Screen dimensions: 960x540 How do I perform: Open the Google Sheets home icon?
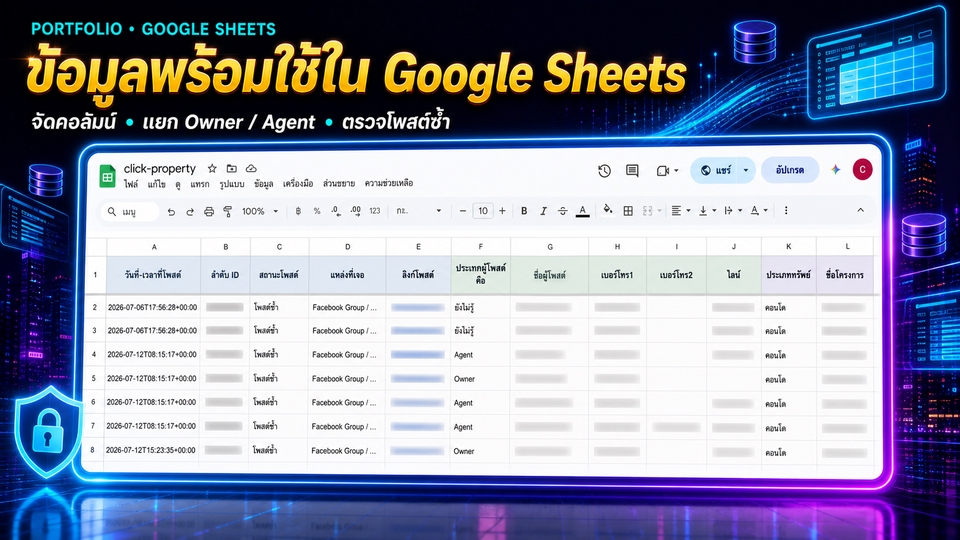coord(108,176)
